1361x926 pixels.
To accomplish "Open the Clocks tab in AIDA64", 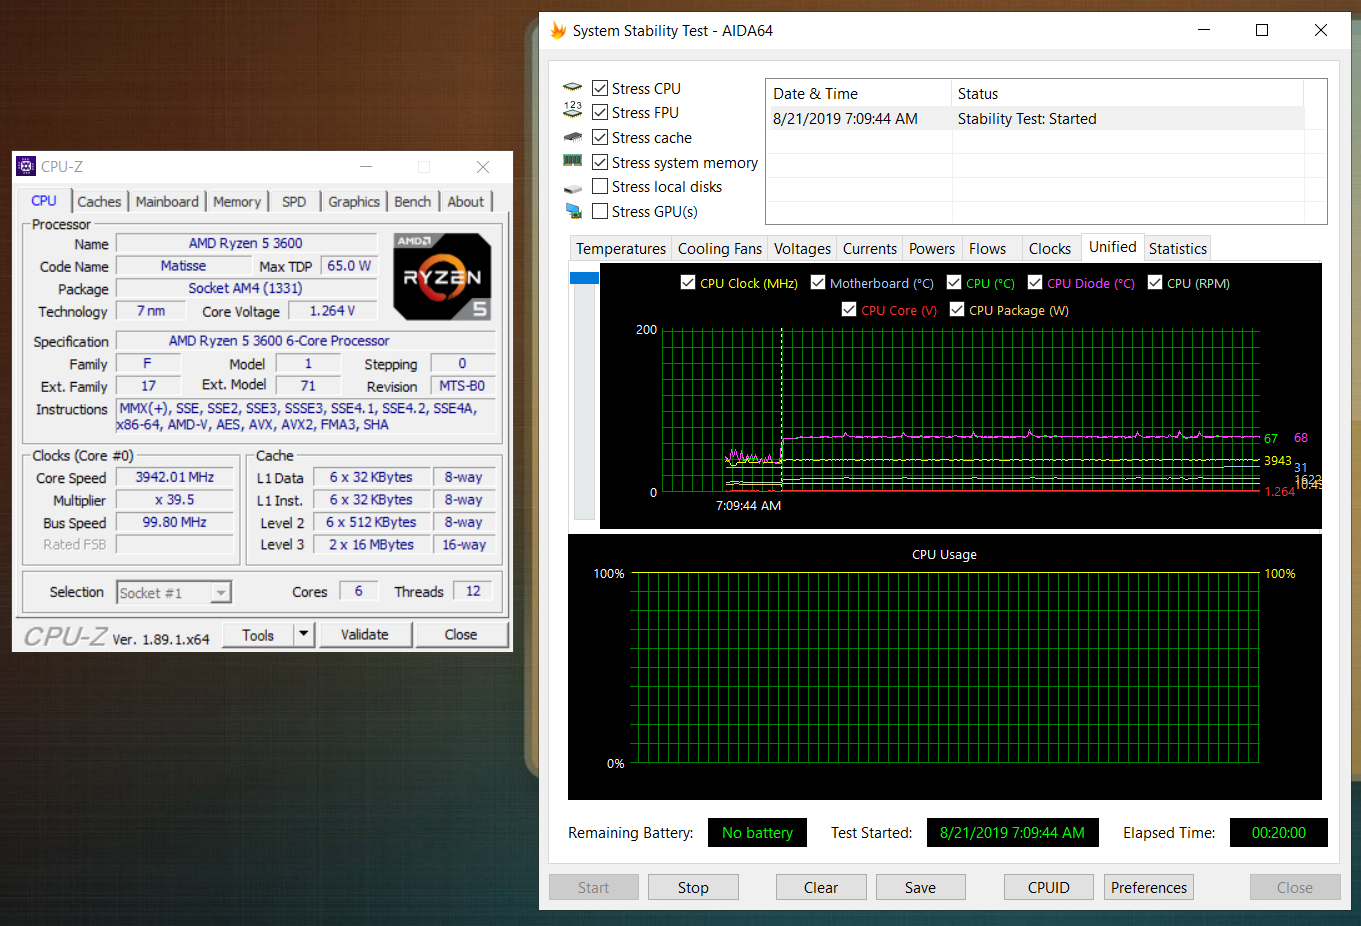I will click(1050, 249).
